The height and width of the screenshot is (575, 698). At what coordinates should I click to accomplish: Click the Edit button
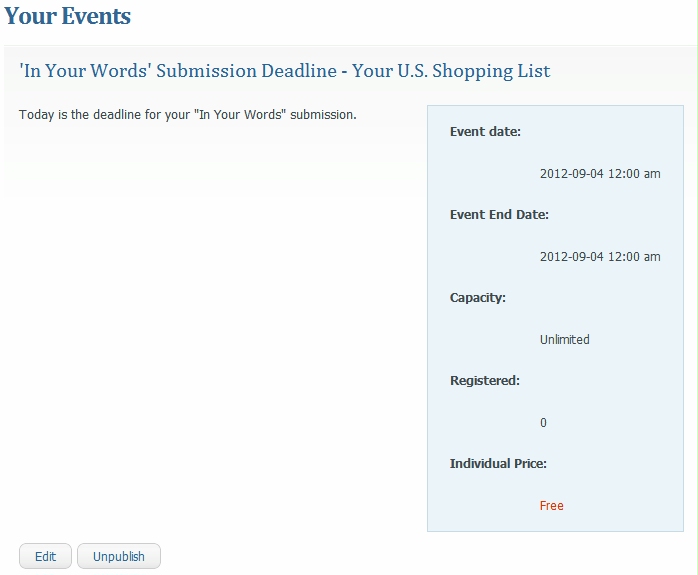click(x=45, y=556)
